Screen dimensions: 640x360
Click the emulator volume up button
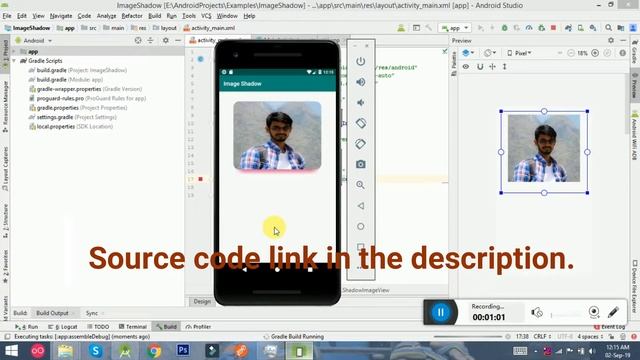[360, 82]
